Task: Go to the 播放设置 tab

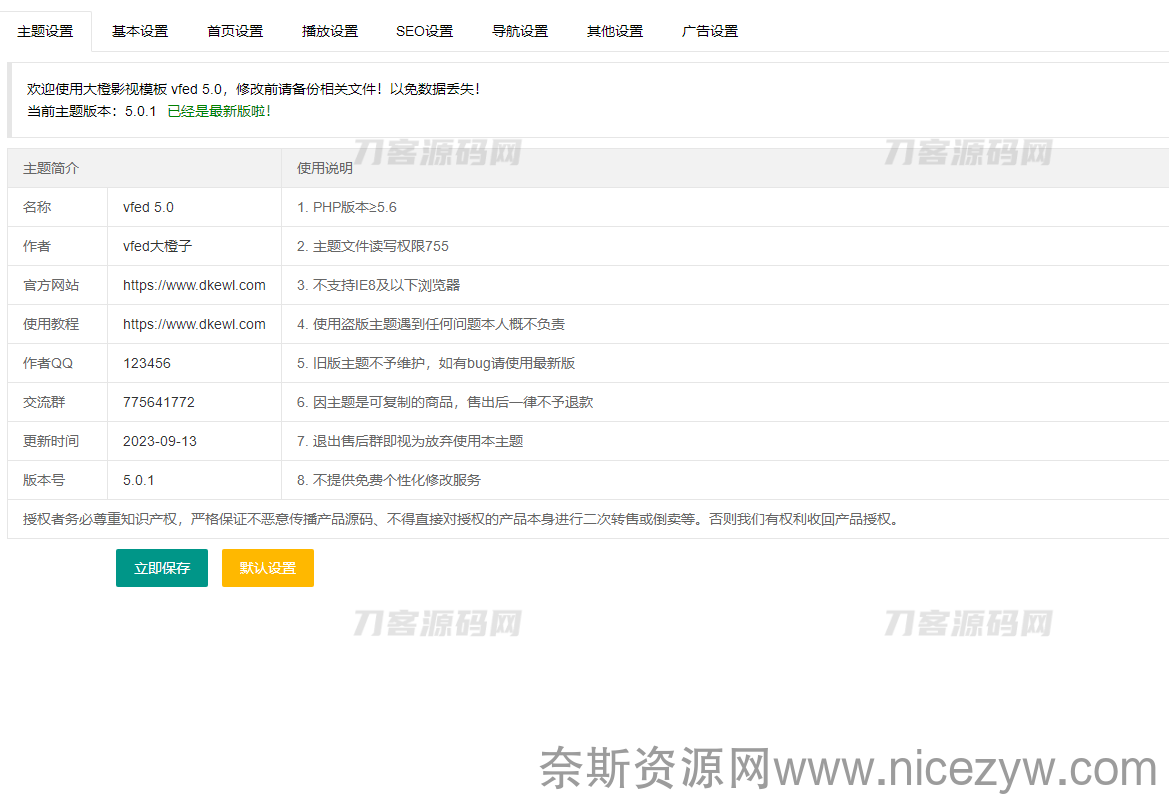Action: pyautogui.click(x=330, y=31)
